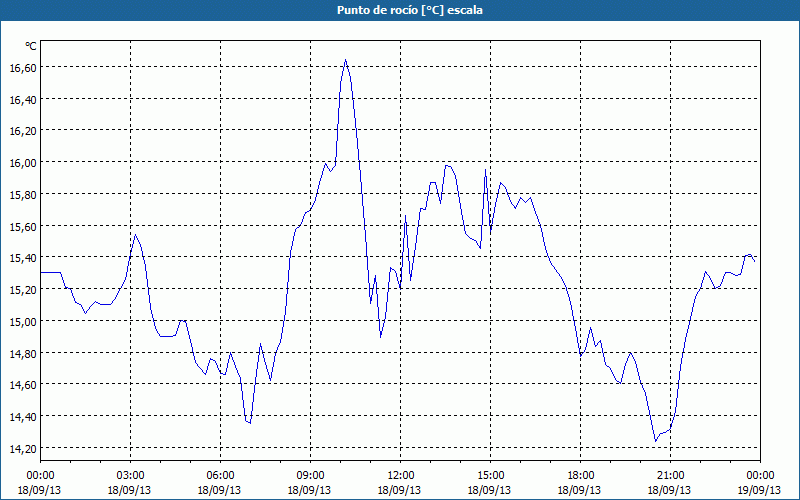Click the 19/09/13 date label
Image resolution: width=800 pixels, height=500 pixels.
(759, 490)
